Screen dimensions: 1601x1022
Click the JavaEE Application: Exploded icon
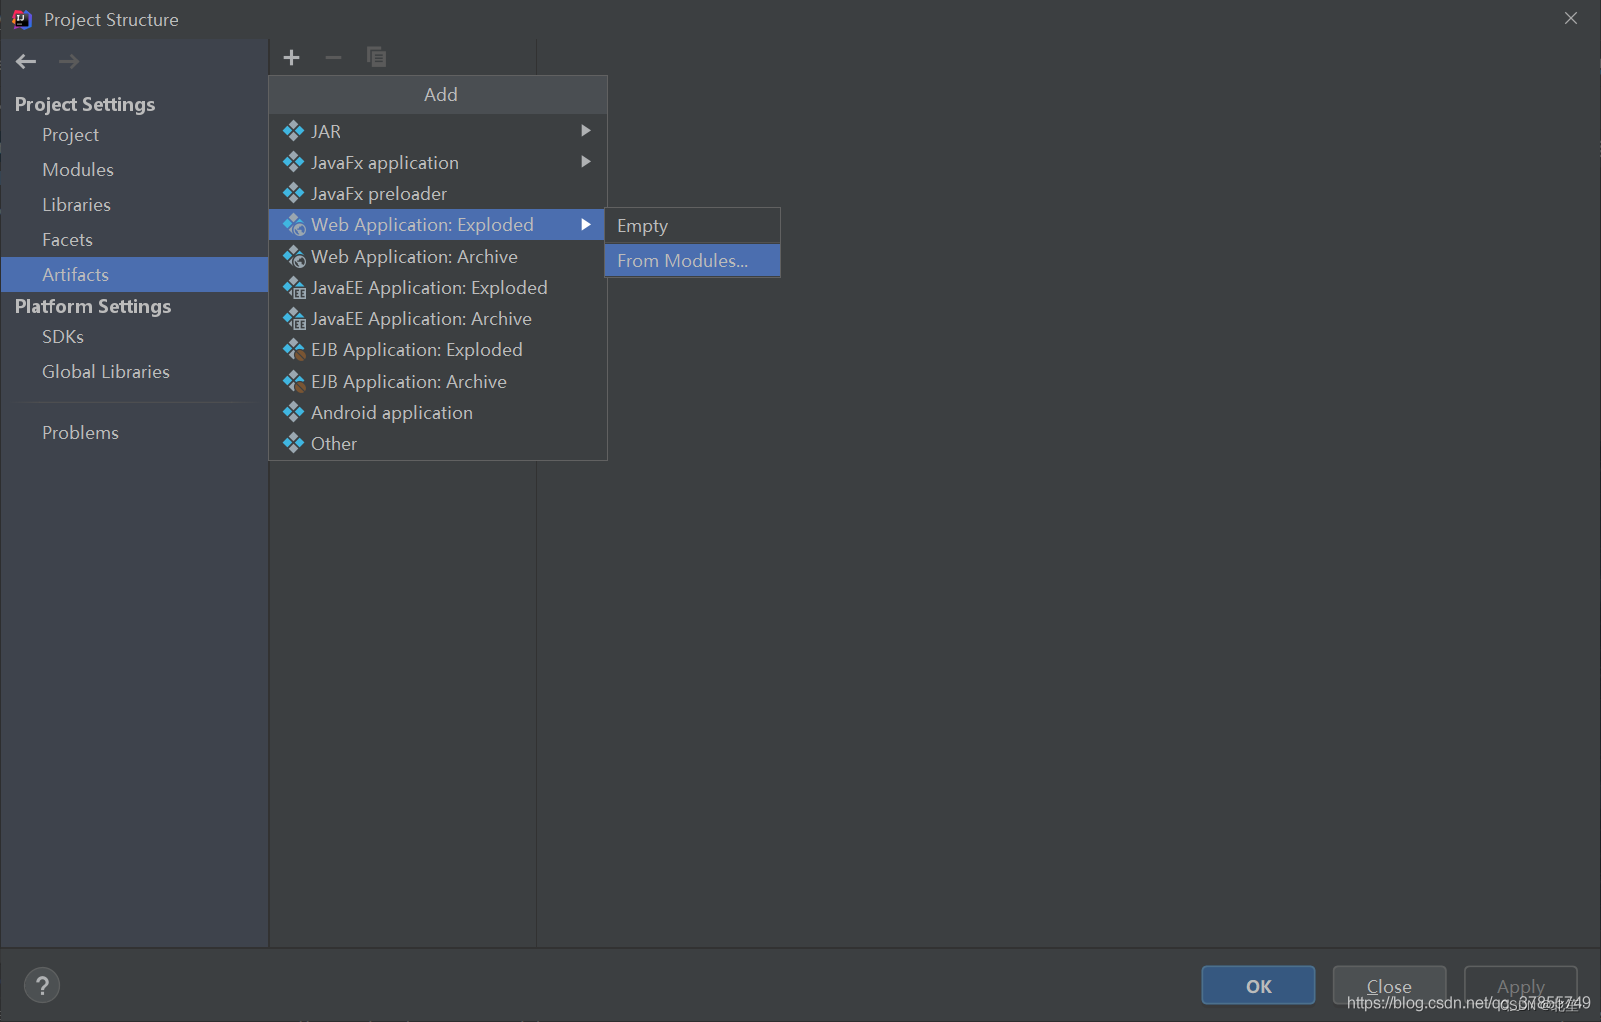tap(294, 288)
